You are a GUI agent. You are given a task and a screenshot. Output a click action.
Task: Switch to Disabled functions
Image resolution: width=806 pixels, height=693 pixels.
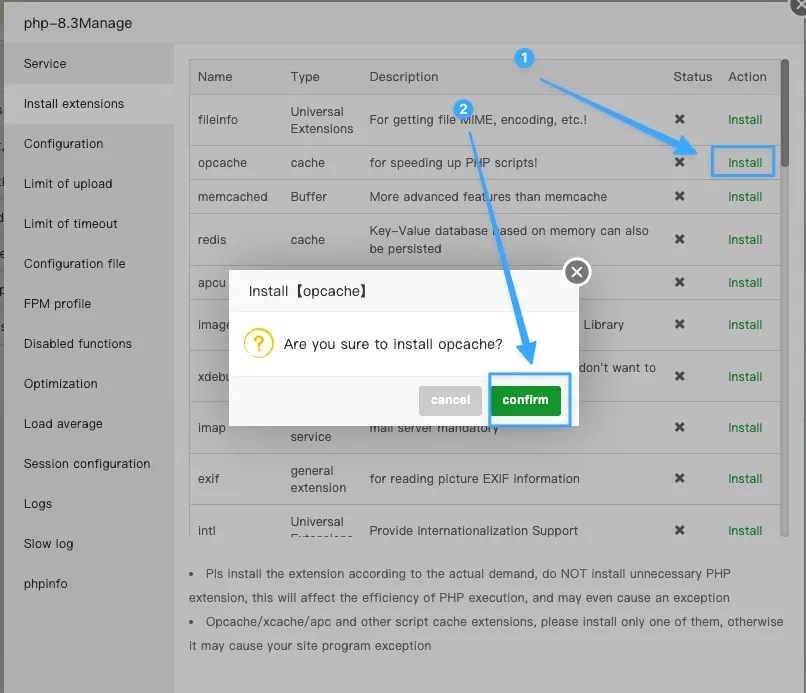click(78, 344)
